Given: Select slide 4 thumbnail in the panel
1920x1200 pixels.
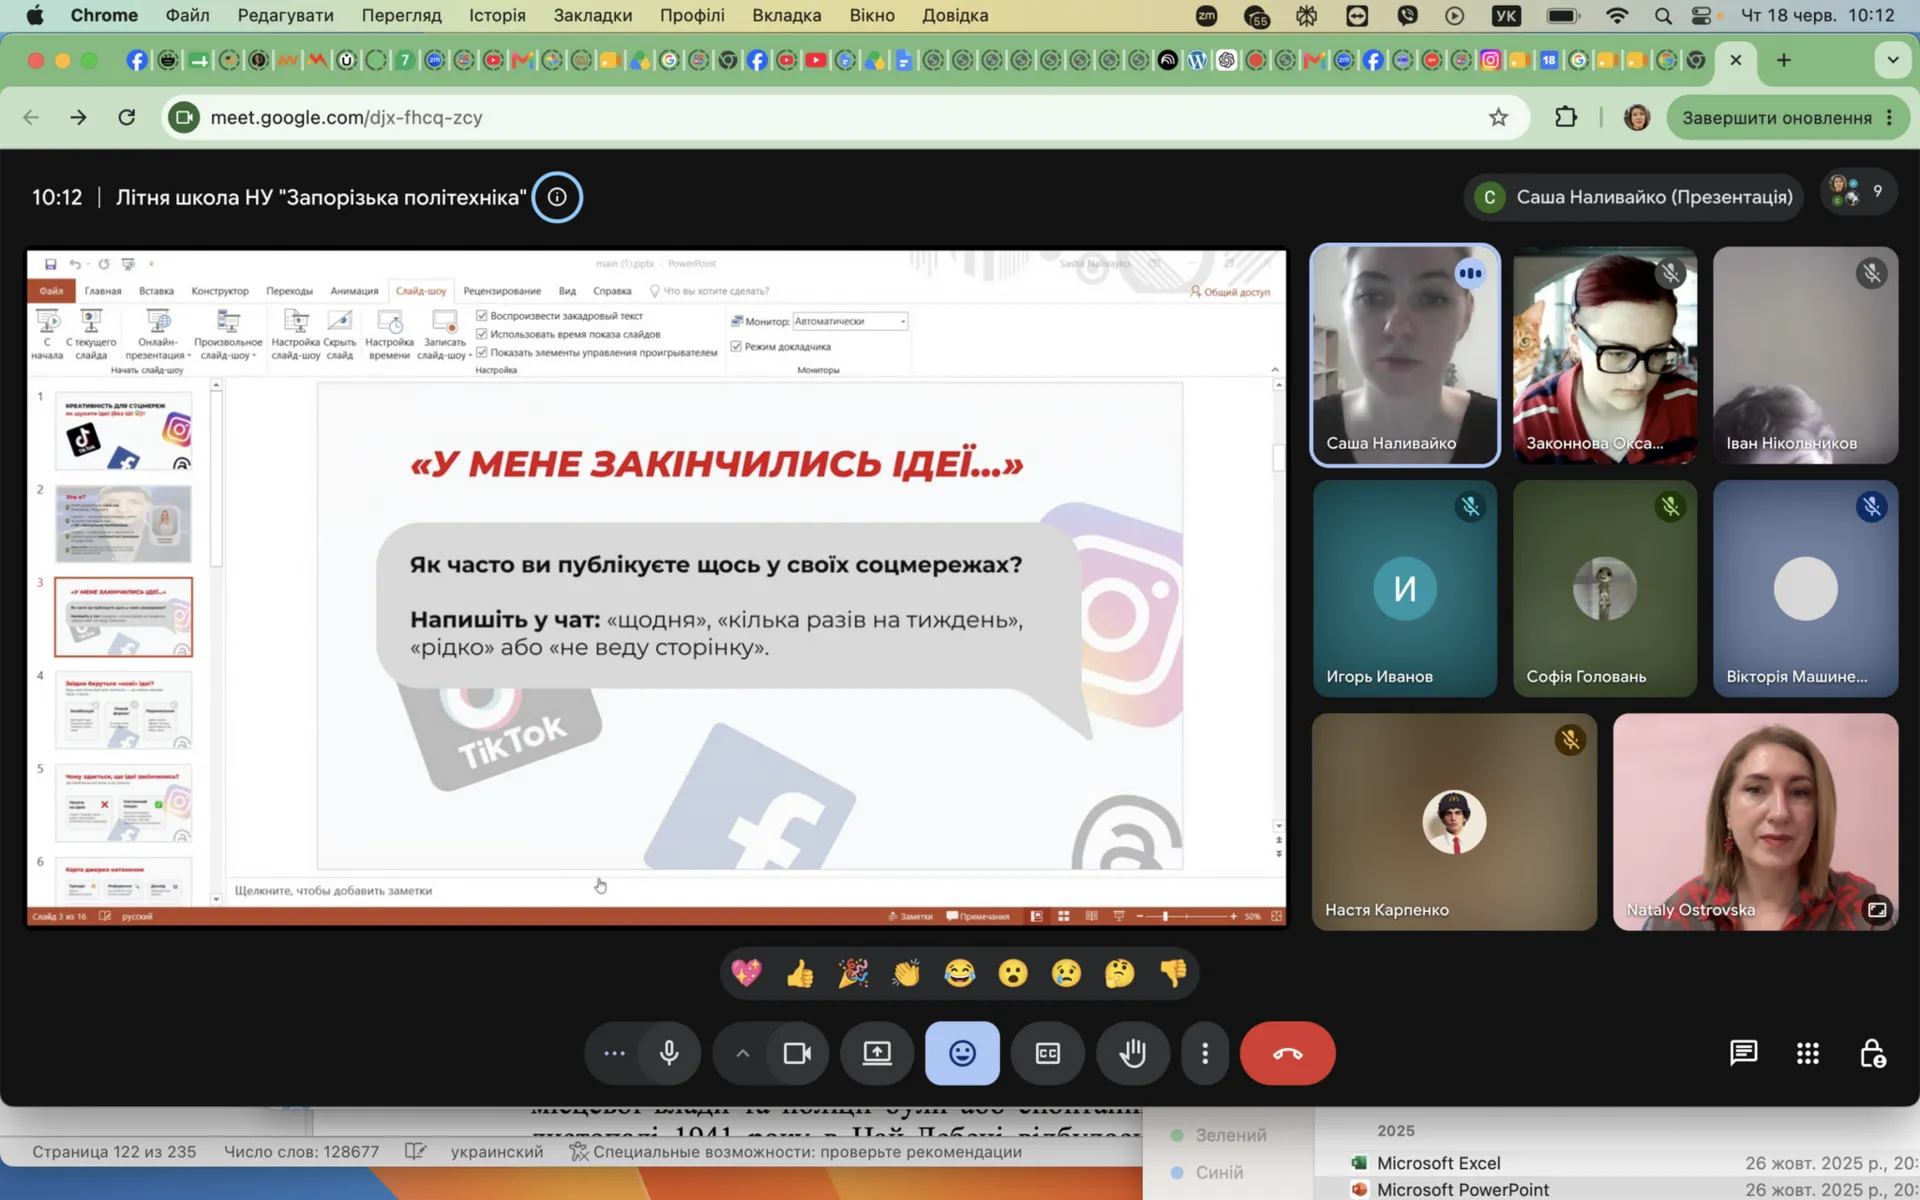Looking at the screenshot, I should coord(123,710).
